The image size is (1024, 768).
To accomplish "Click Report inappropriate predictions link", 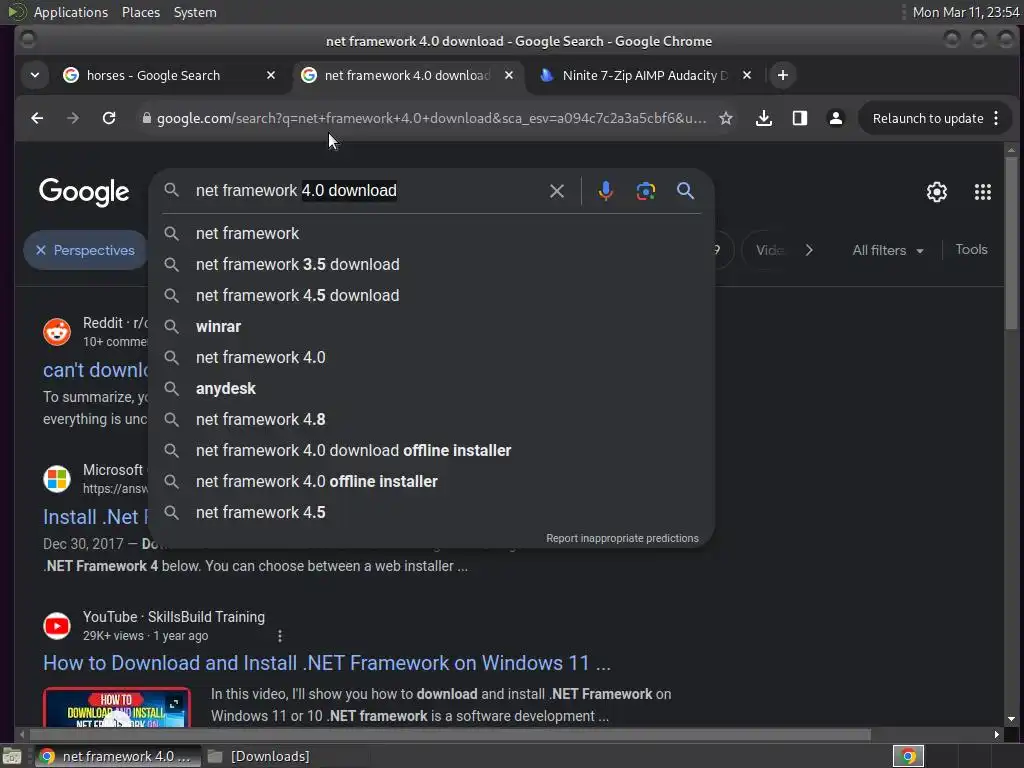I will pos(622,538).
